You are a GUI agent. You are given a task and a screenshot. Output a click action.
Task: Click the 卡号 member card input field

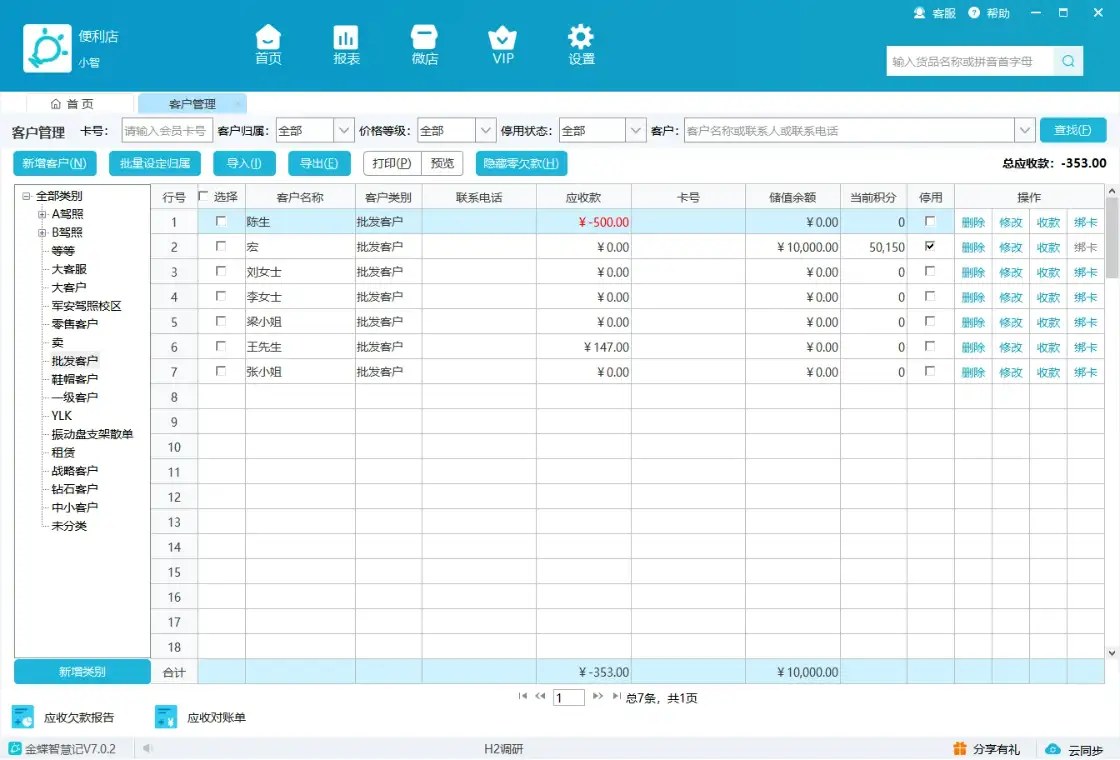click(x=167, y=130)
